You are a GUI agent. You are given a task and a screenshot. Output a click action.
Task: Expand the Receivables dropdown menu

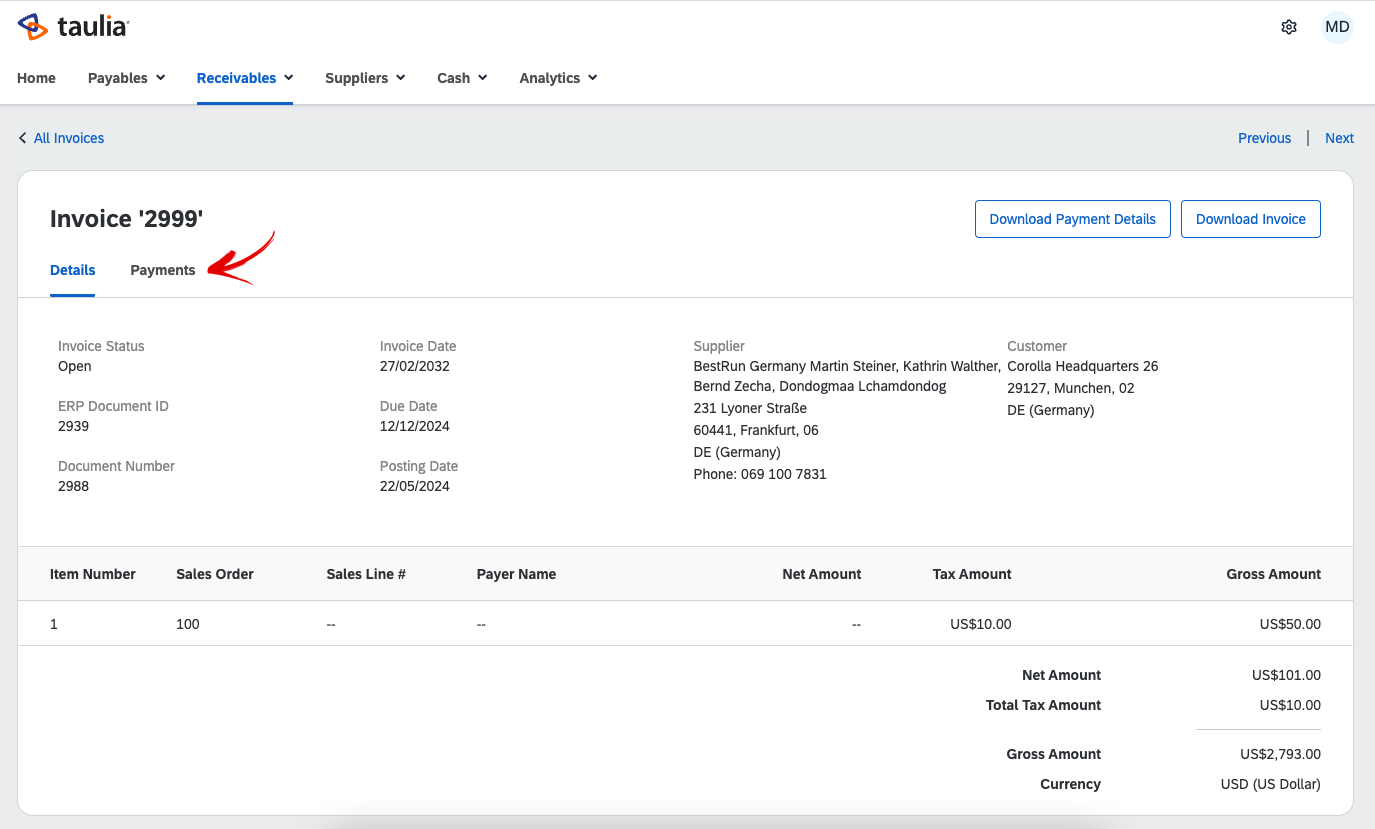[245, 78]
